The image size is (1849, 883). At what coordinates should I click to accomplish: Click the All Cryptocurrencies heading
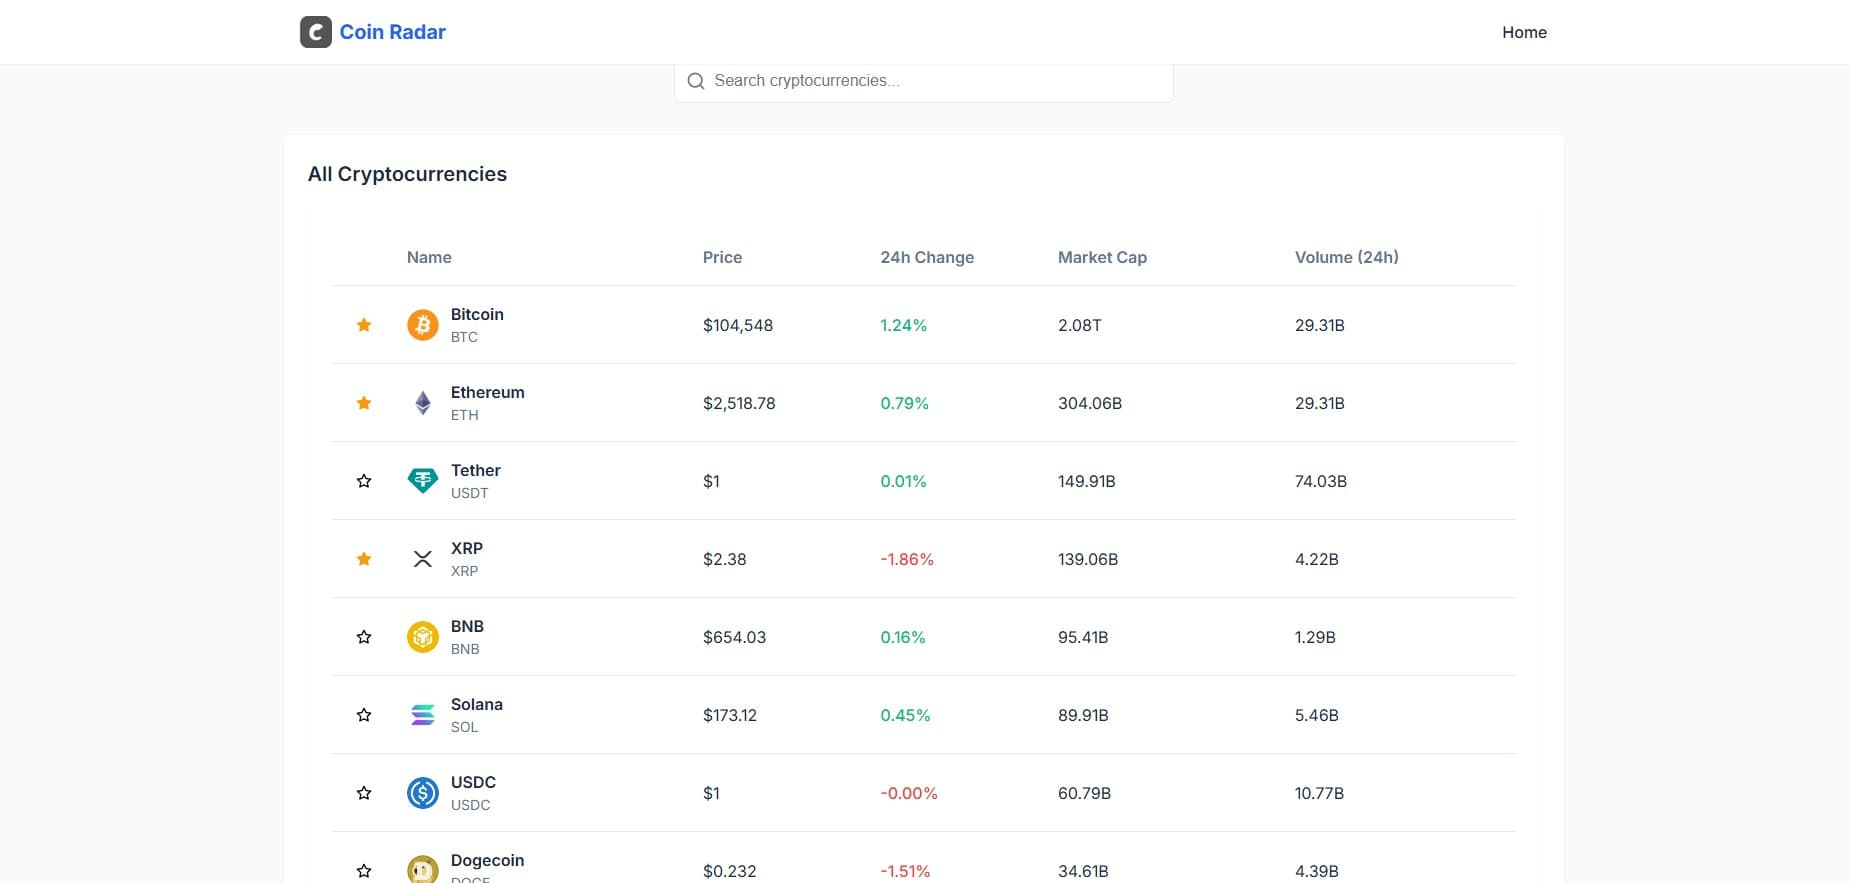tap(407, 174)
